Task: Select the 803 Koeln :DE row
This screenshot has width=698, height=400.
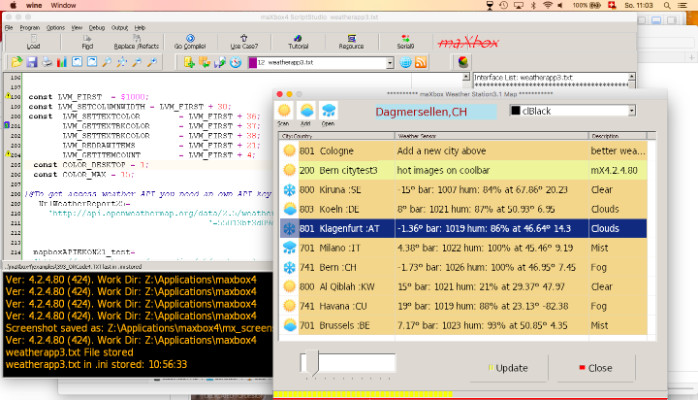Action: [463, 209]
